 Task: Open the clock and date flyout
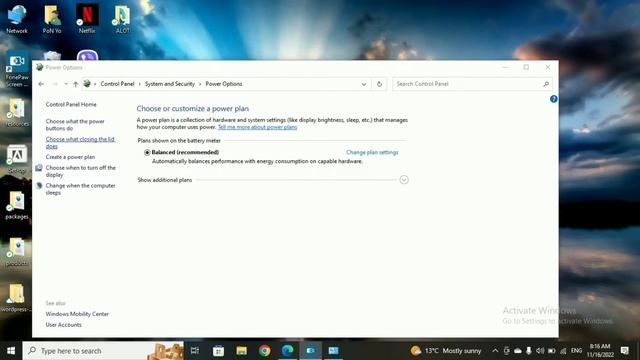click(600, 351)
